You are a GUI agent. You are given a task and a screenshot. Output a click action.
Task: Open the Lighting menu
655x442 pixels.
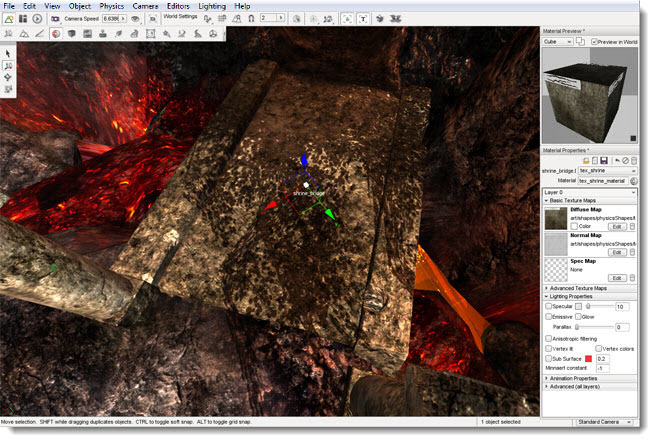pos(212,6)
